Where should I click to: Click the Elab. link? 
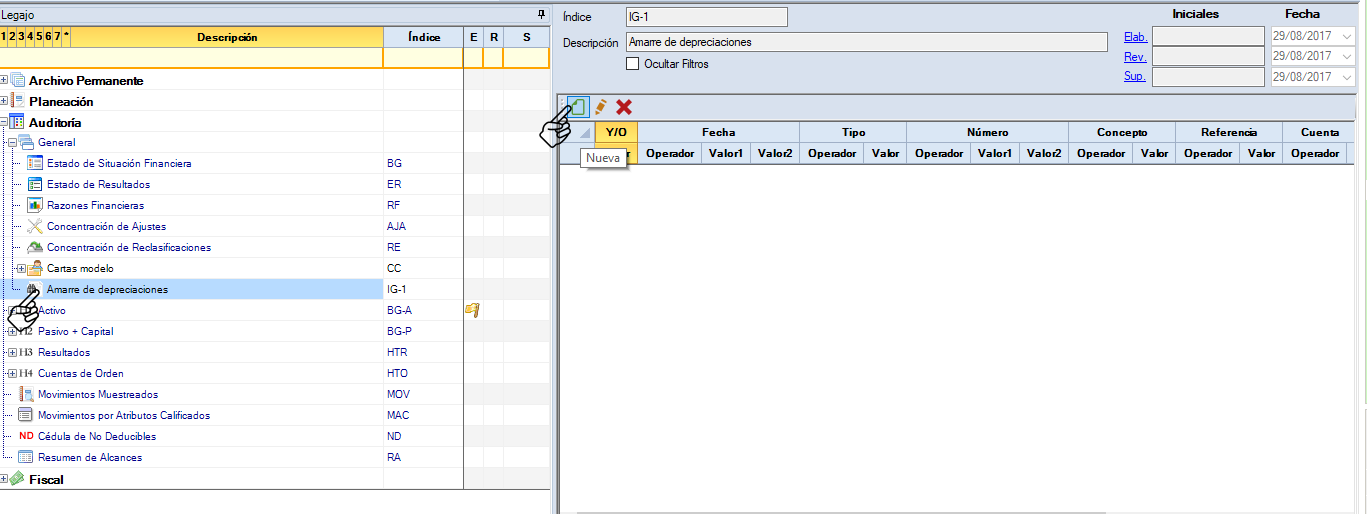(1135, 36)
